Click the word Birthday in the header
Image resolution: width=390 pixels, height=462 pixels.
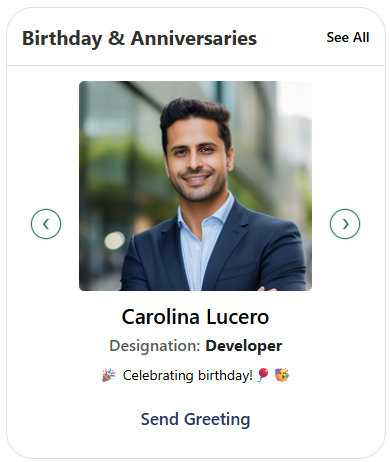point(62,38)
